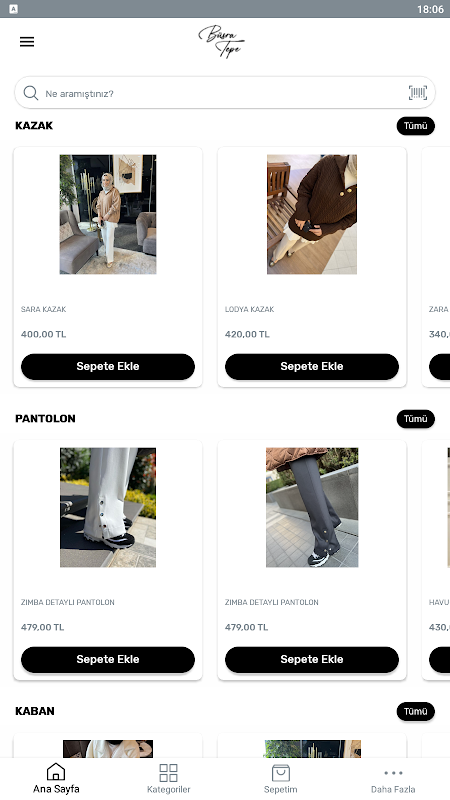Add white Zımba Detaylı Pantolon to cart
The image size is (450, 800).
coord(108,659)
